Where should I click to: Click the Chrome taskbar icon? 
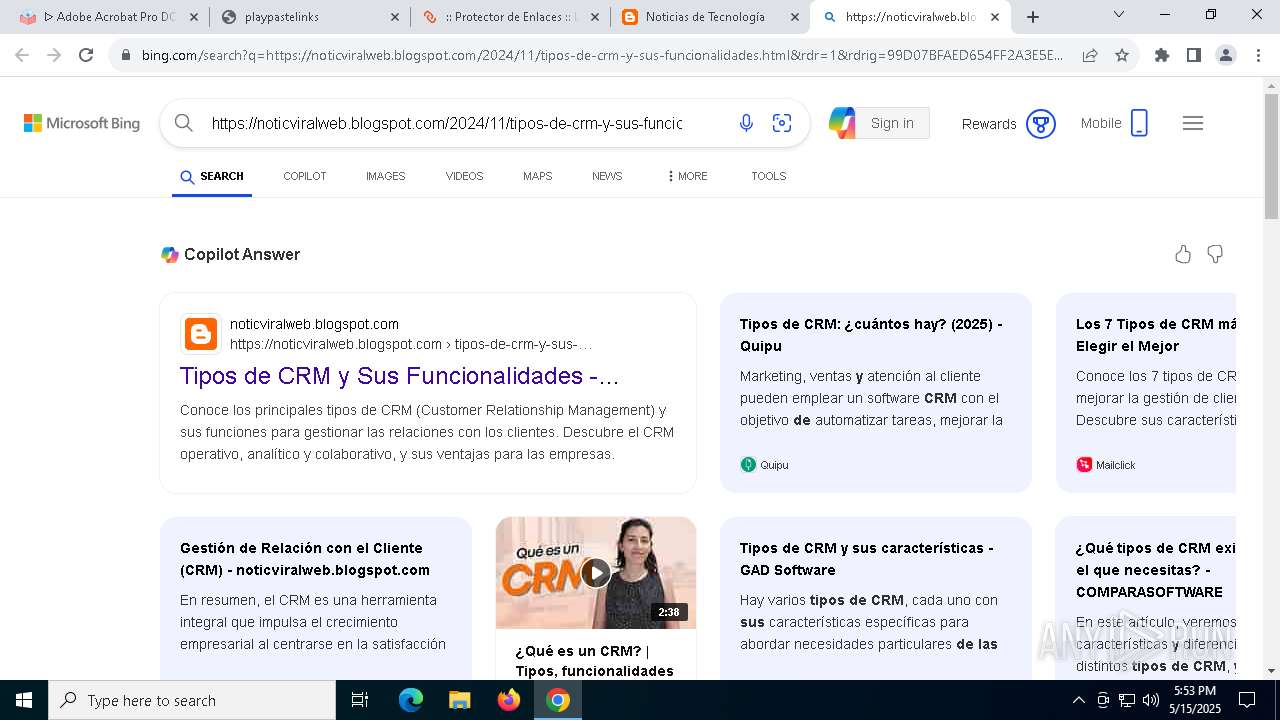pos(558,701)
